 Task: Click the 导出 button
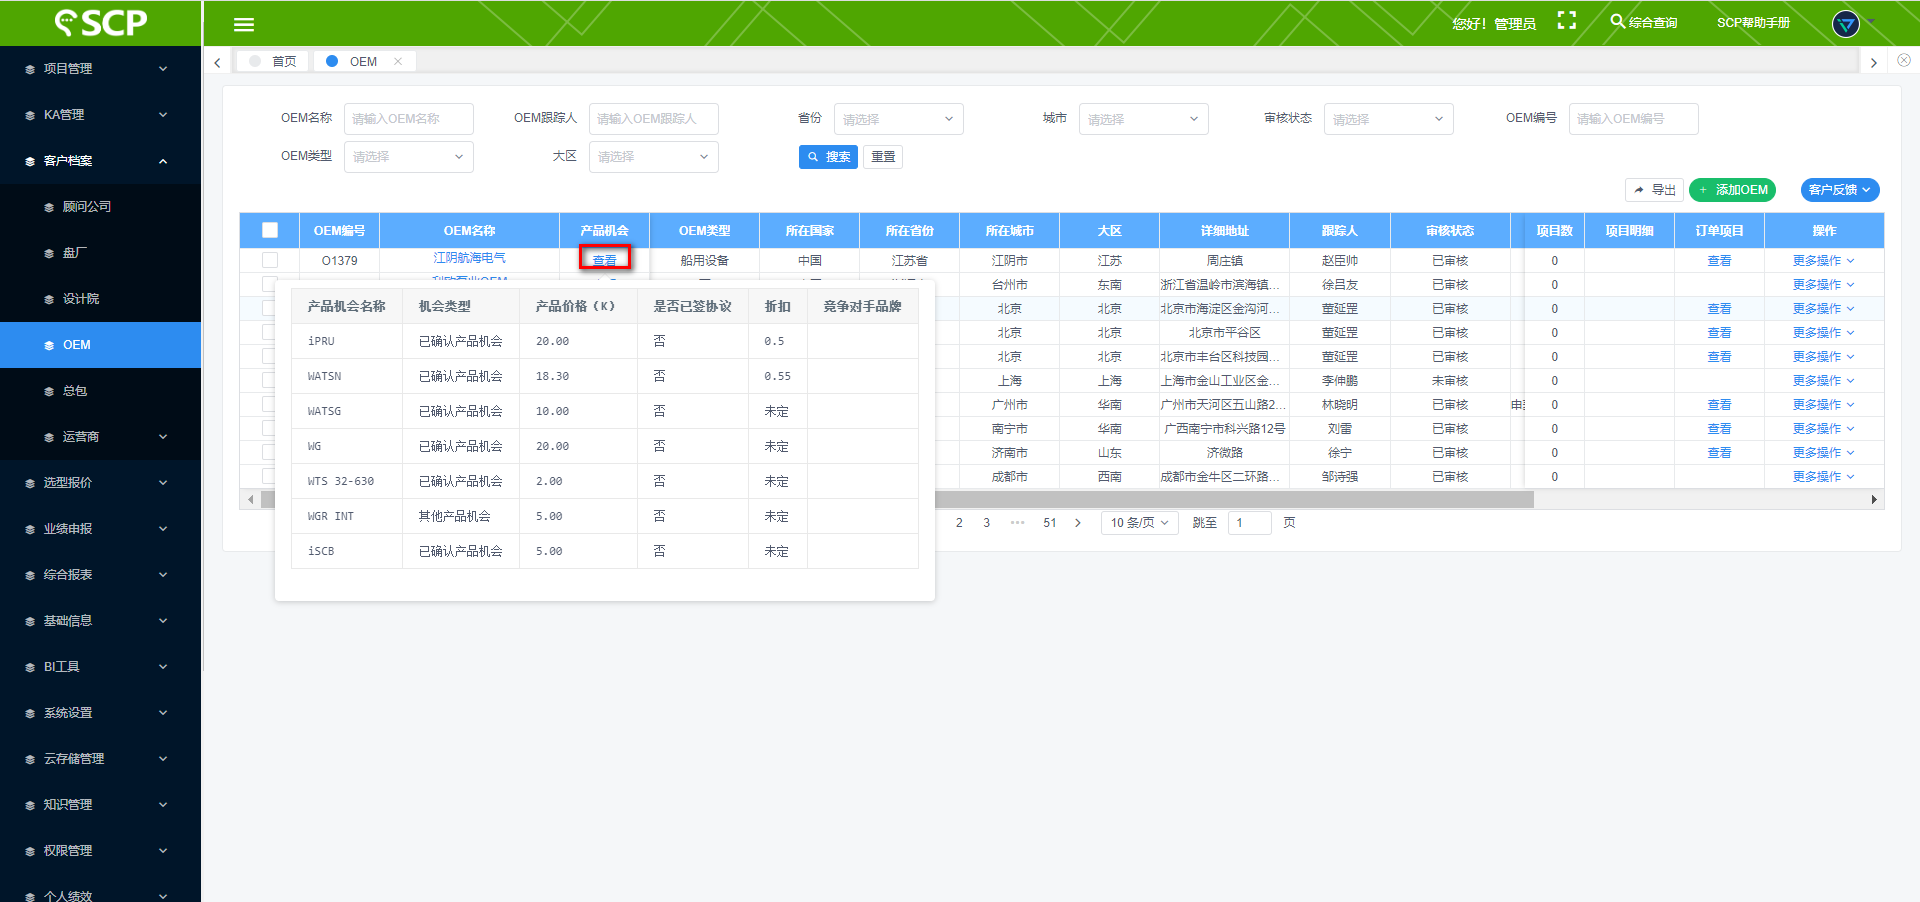tap(1654, 190)
